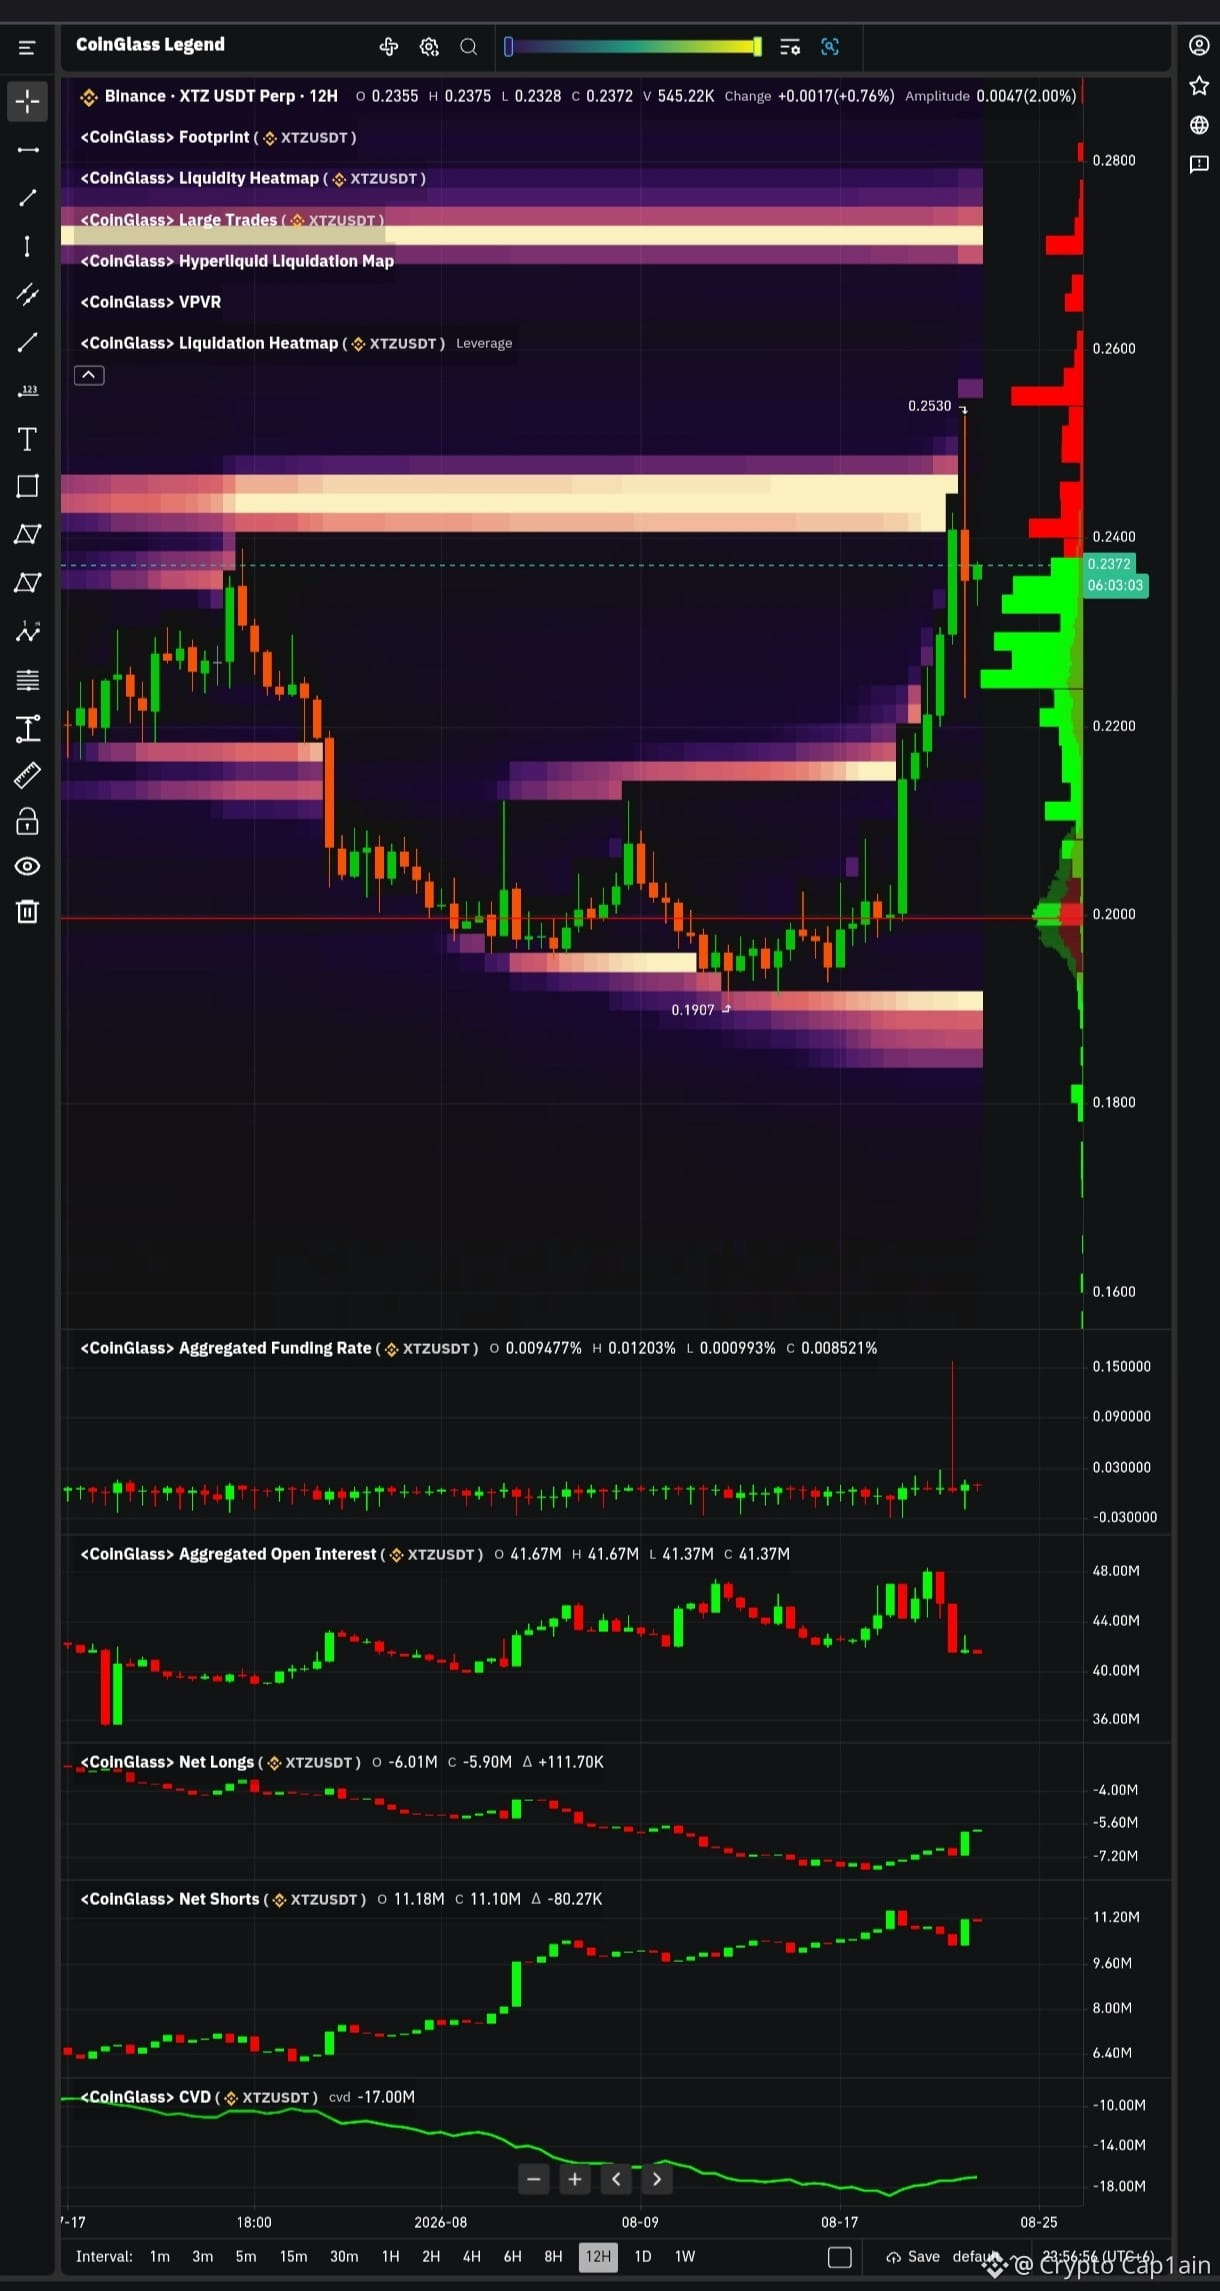Select the parallel channel tool
Image resolution: width=1220 pixels, height=2291 pixels.
pyautogui.click(x=27, y=294)
